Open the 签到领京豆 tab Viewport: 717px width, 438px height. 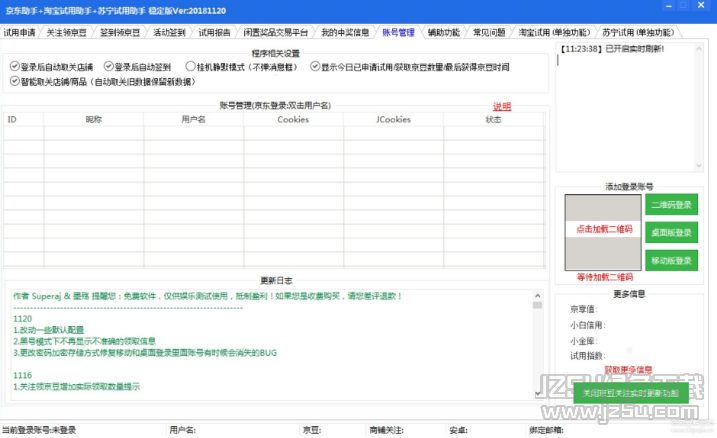[x=120, y=32]
